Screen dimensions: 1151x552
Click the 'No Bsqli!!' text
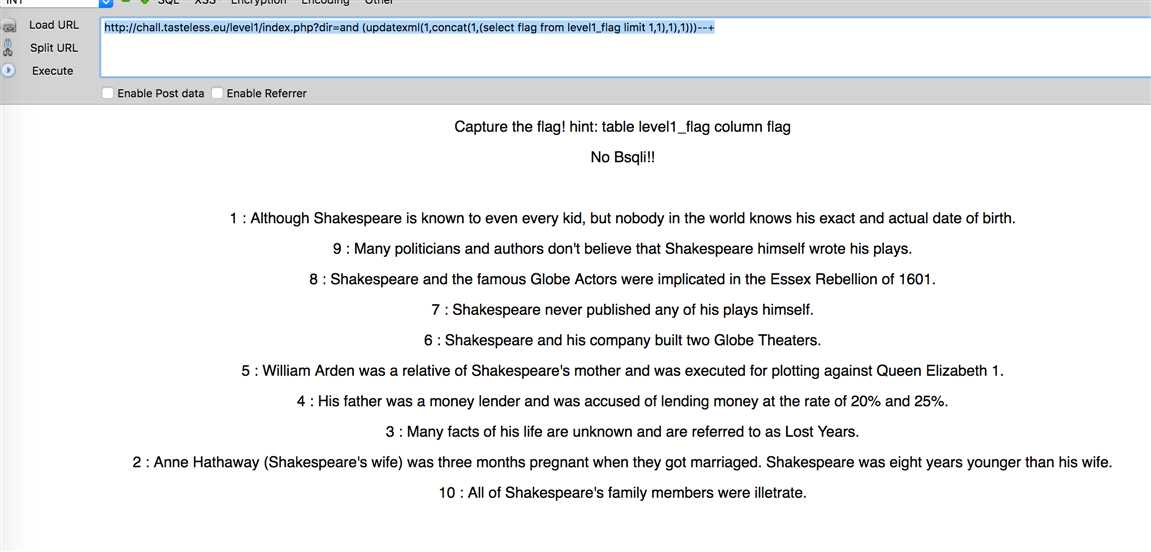[622, 158]
